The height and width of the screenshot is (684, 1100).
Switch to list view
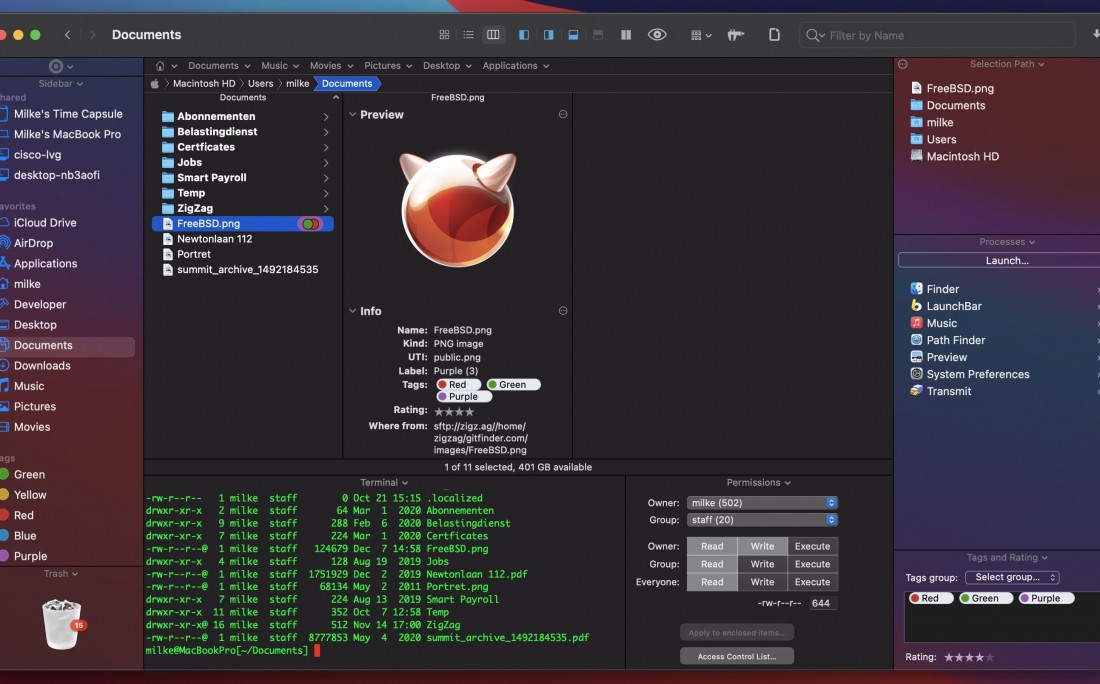tap(468, 35)
